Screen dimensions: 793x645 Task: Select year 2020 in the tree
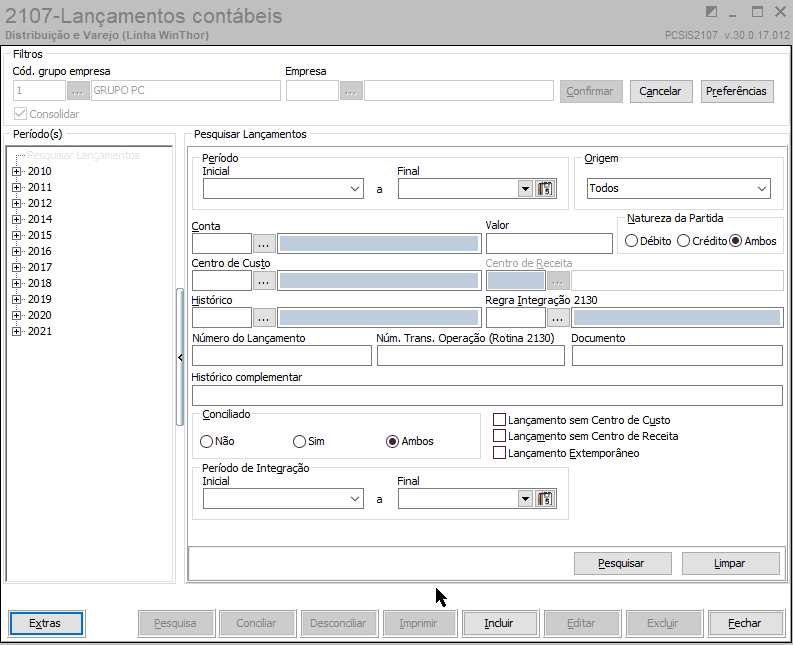point(40,315)
